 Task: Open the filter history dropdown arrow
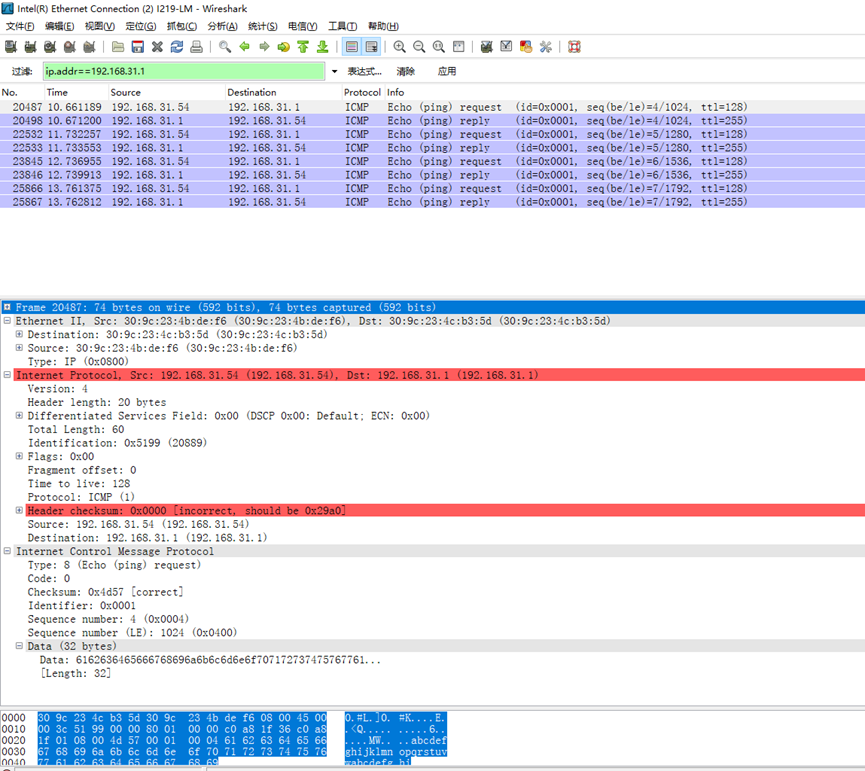coord(334,71)
